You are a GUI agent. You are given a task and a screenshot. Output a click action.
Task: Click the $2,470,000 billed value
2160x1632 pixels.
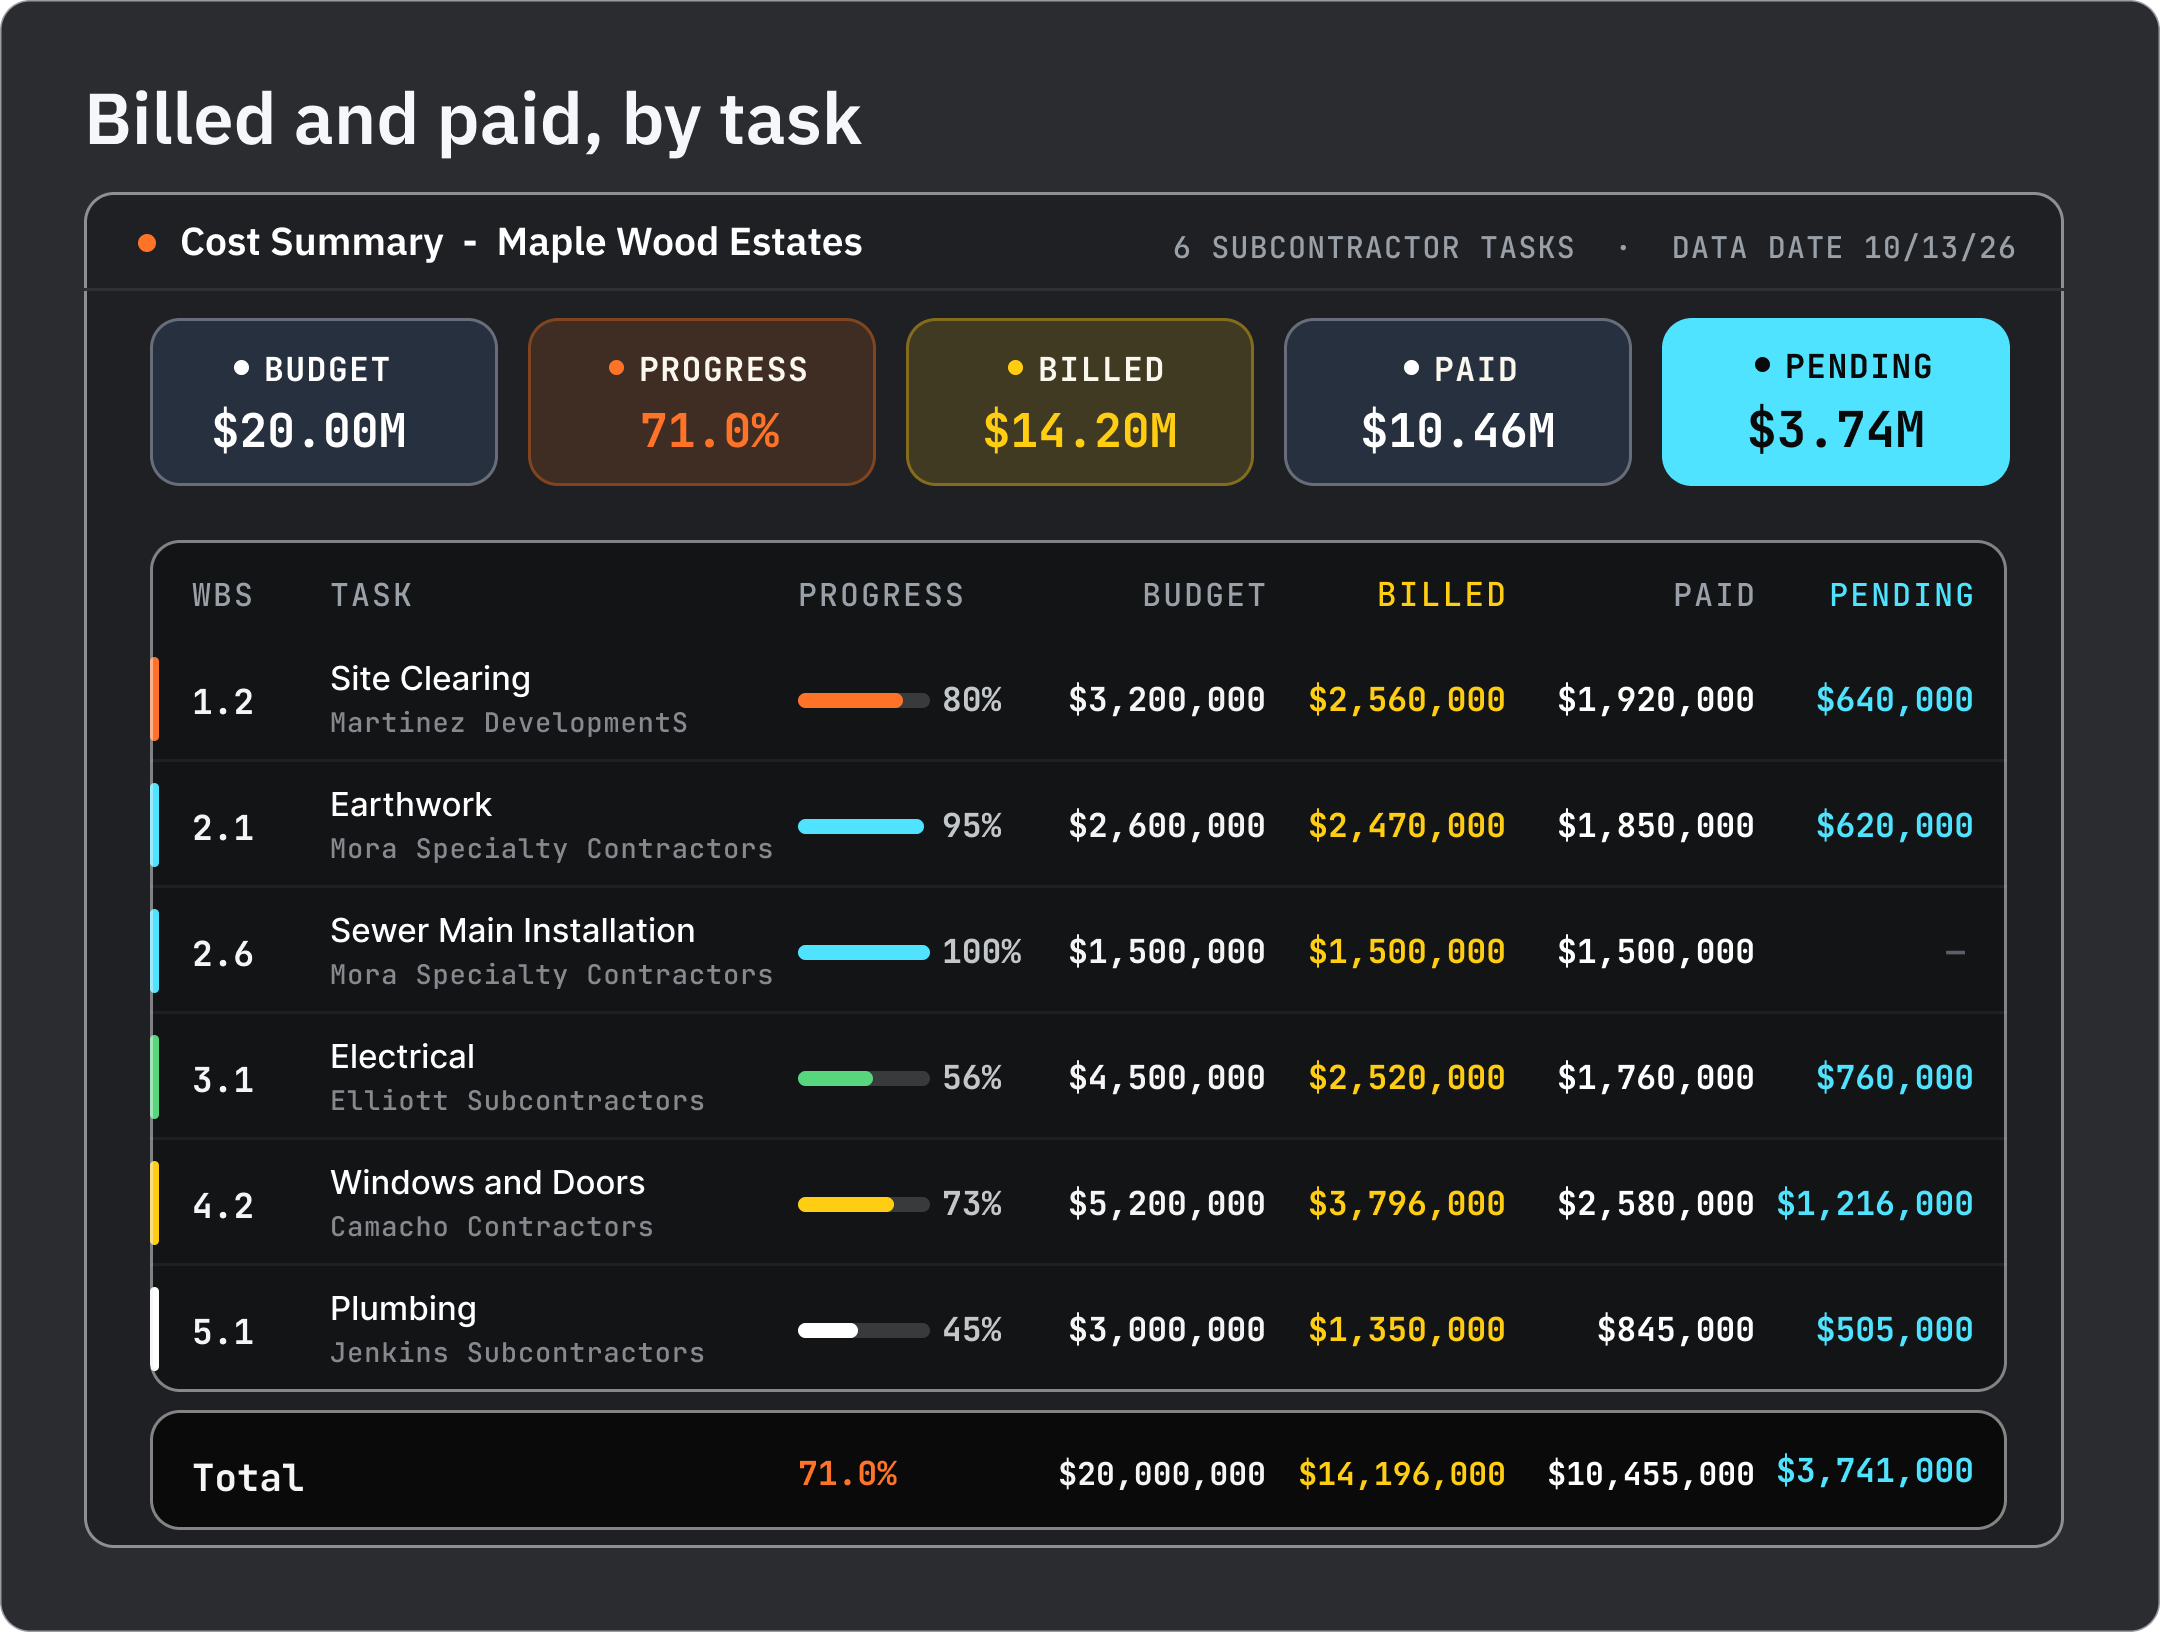[1407, 826]
